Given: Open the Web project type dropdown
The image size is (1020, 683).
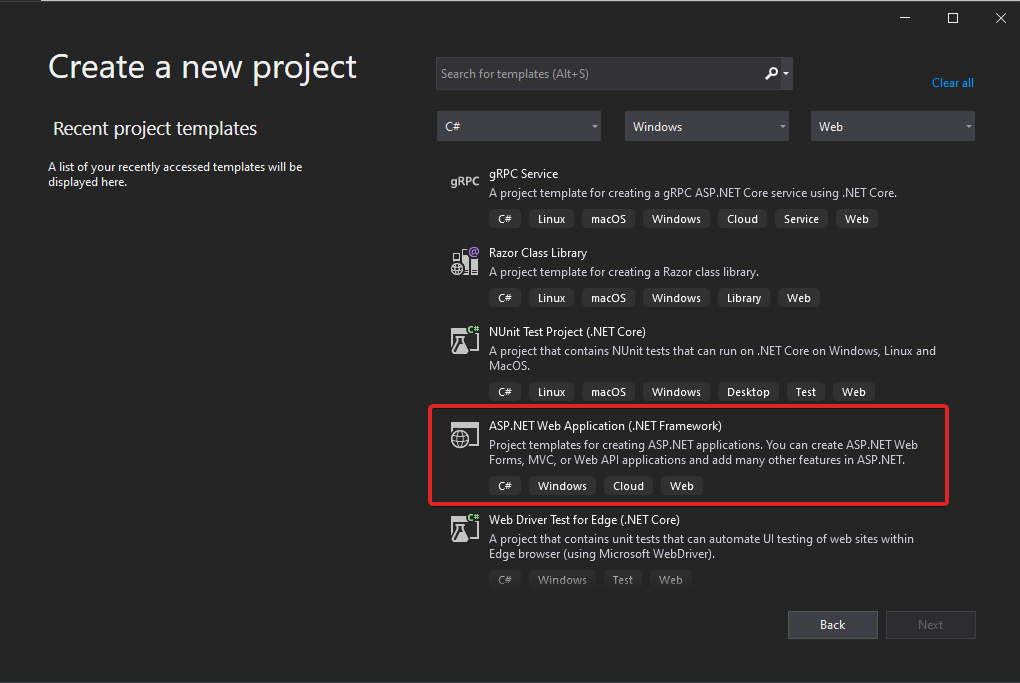Looking at the screenshot, I should [x=892, y=126].
